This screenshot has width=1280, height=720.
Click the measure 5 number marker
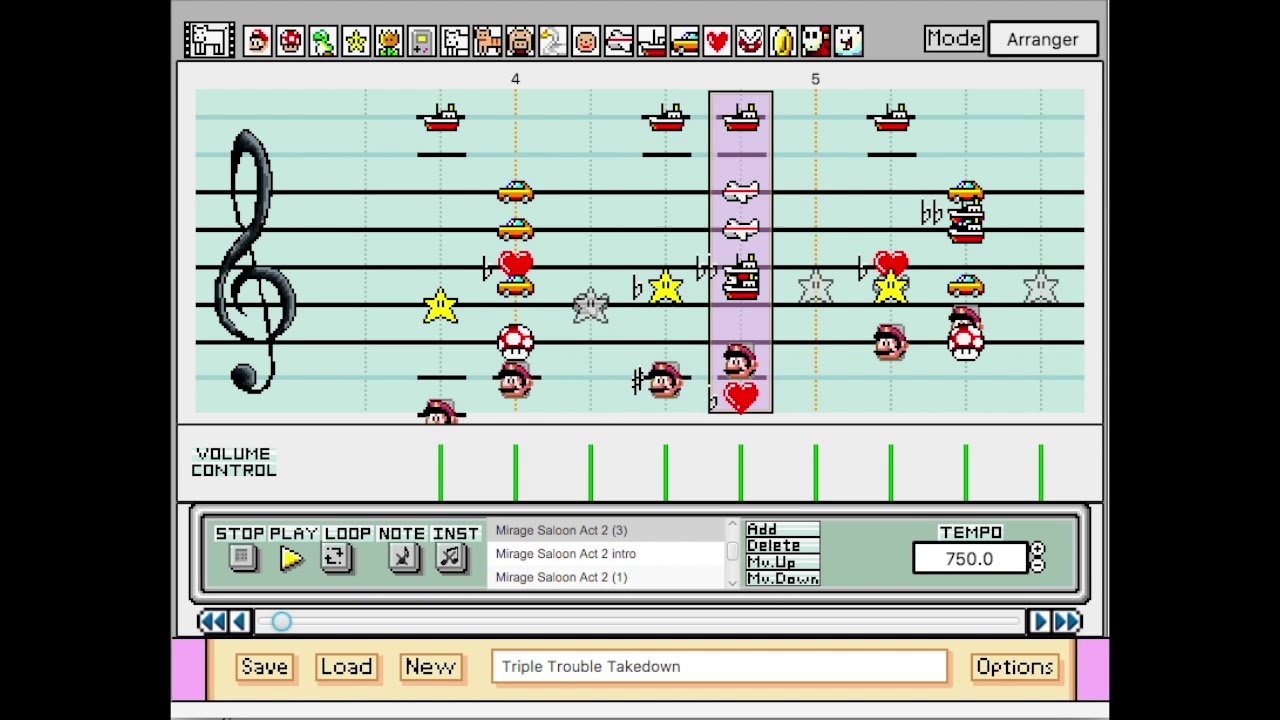tap(815, 78)
